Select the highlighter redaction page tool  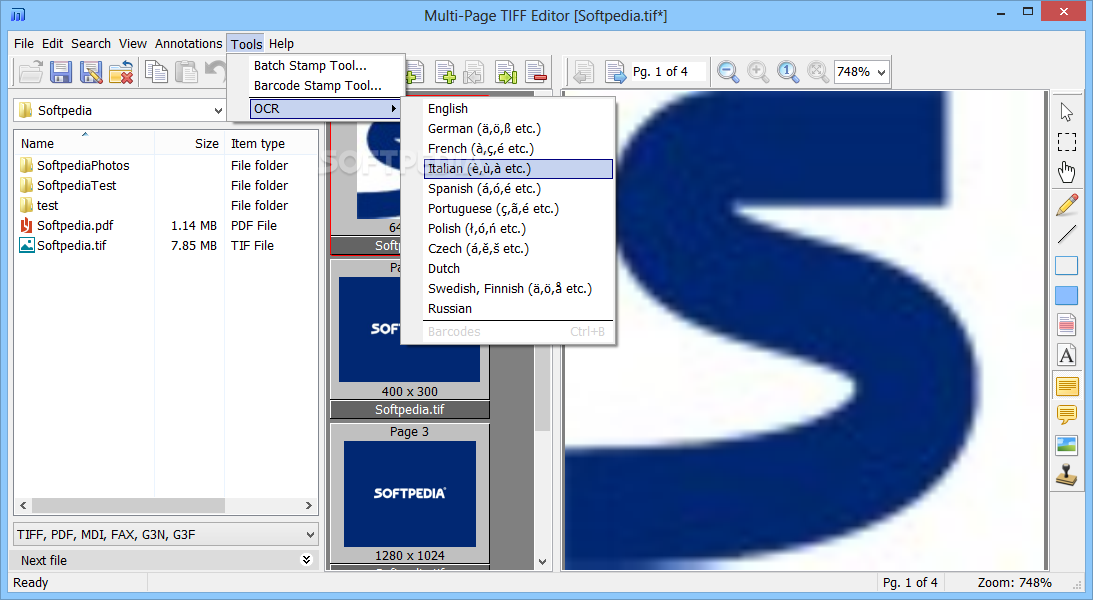[x=1067, y=325]
